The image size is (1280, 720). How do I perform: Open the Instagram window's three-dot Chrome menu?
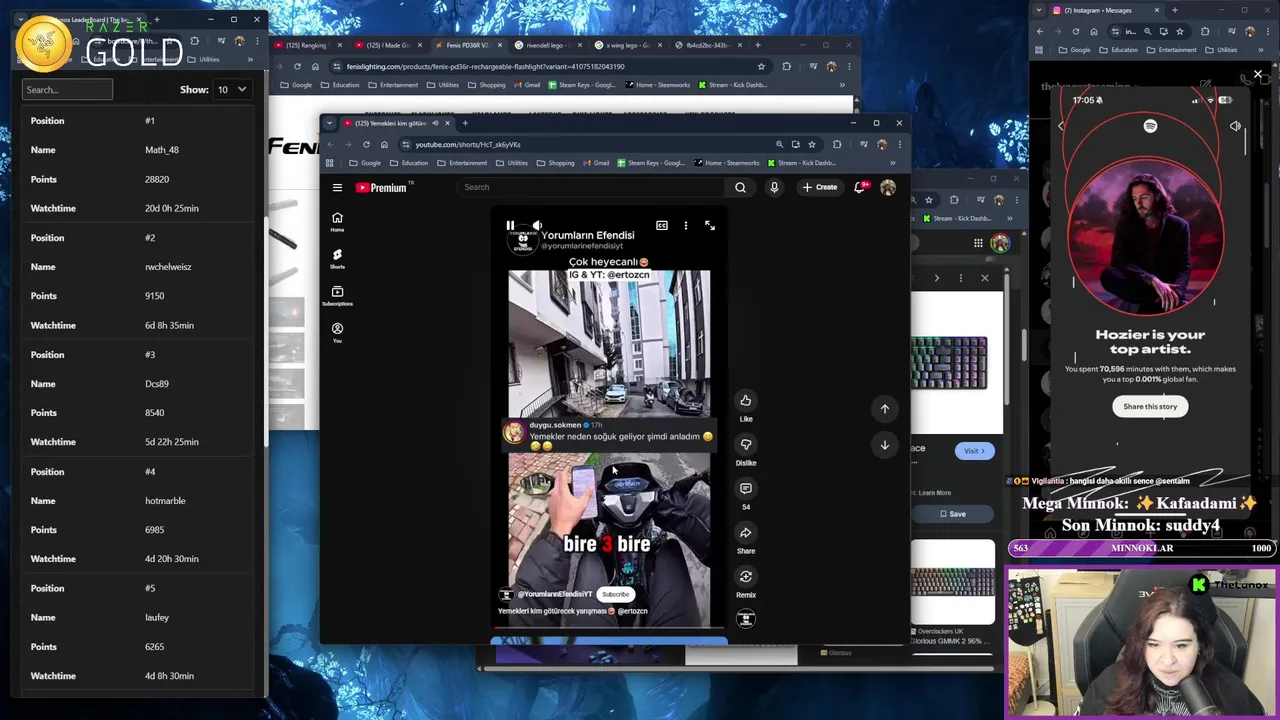click(x=1267, y=31)
